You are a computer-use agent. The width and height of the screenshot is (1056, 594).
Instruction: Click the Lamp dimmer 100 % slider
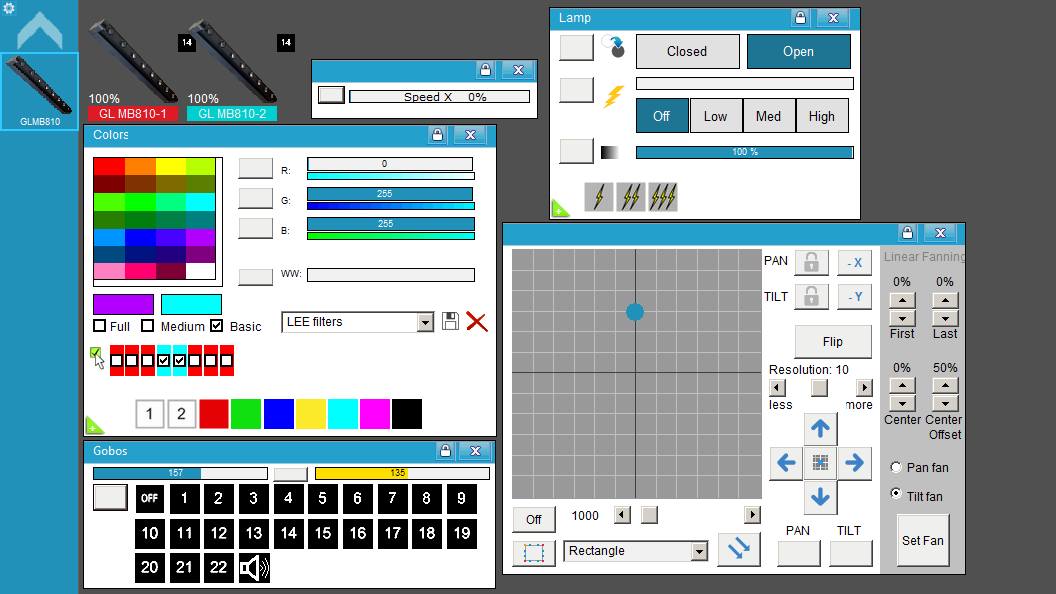pos(745,152)
